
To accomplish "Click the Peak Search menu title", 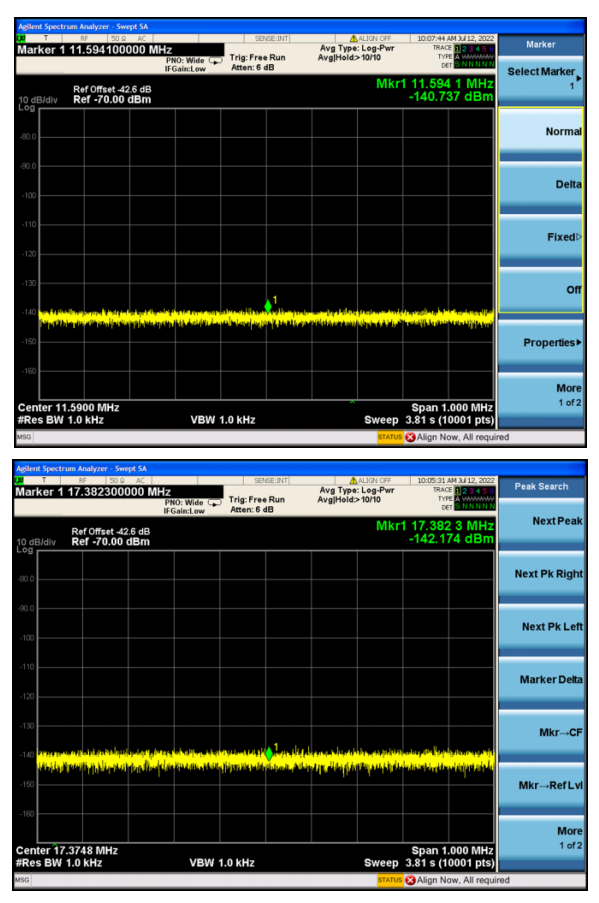I will coord(541,487).
